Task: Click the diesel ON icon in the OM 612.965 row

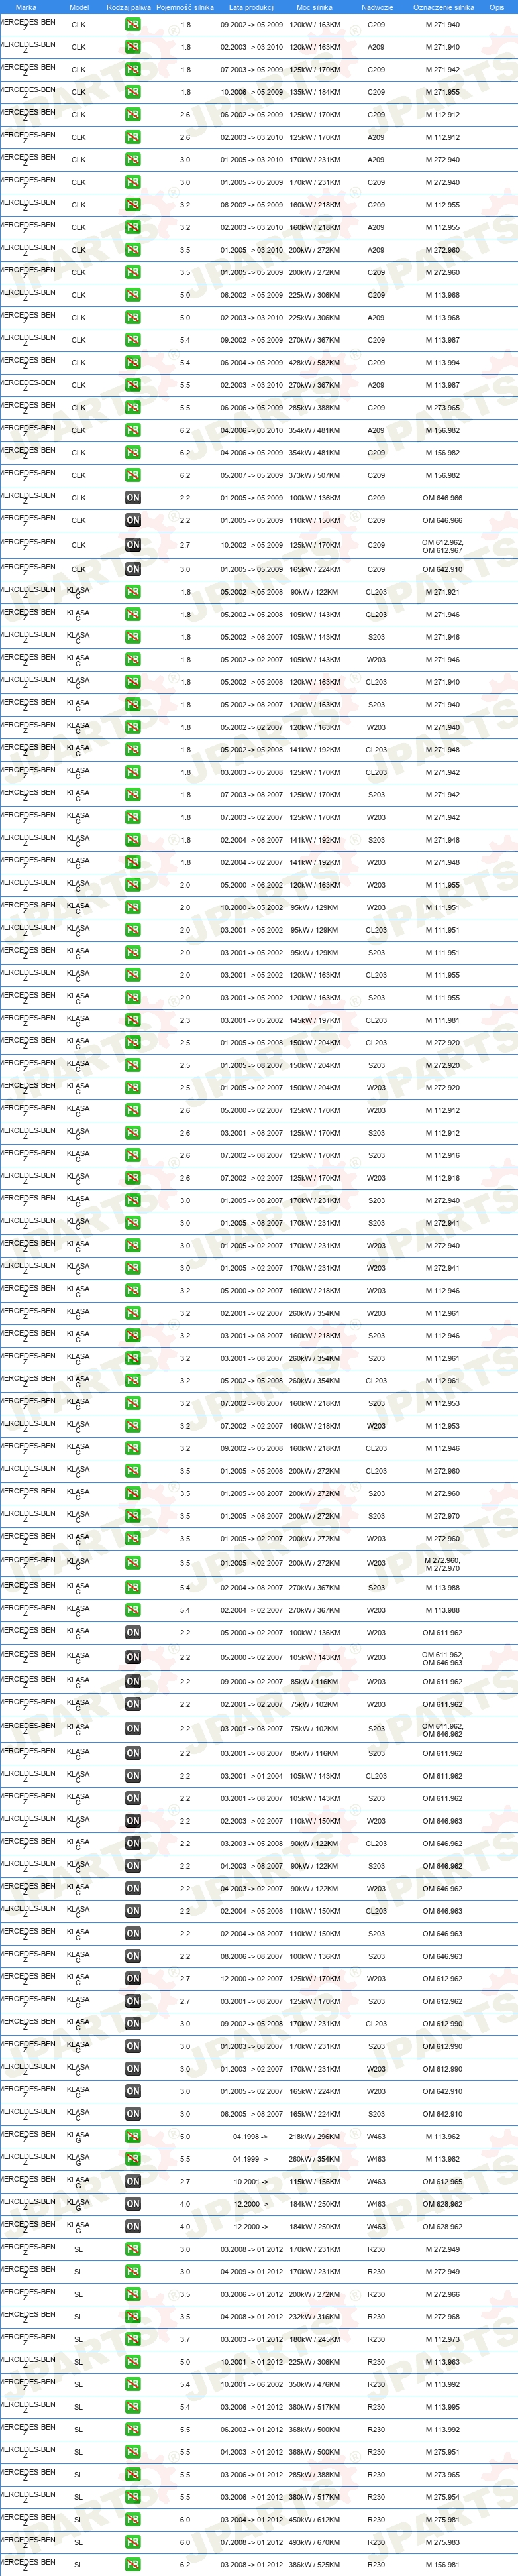Action: tap(133, 2181)
